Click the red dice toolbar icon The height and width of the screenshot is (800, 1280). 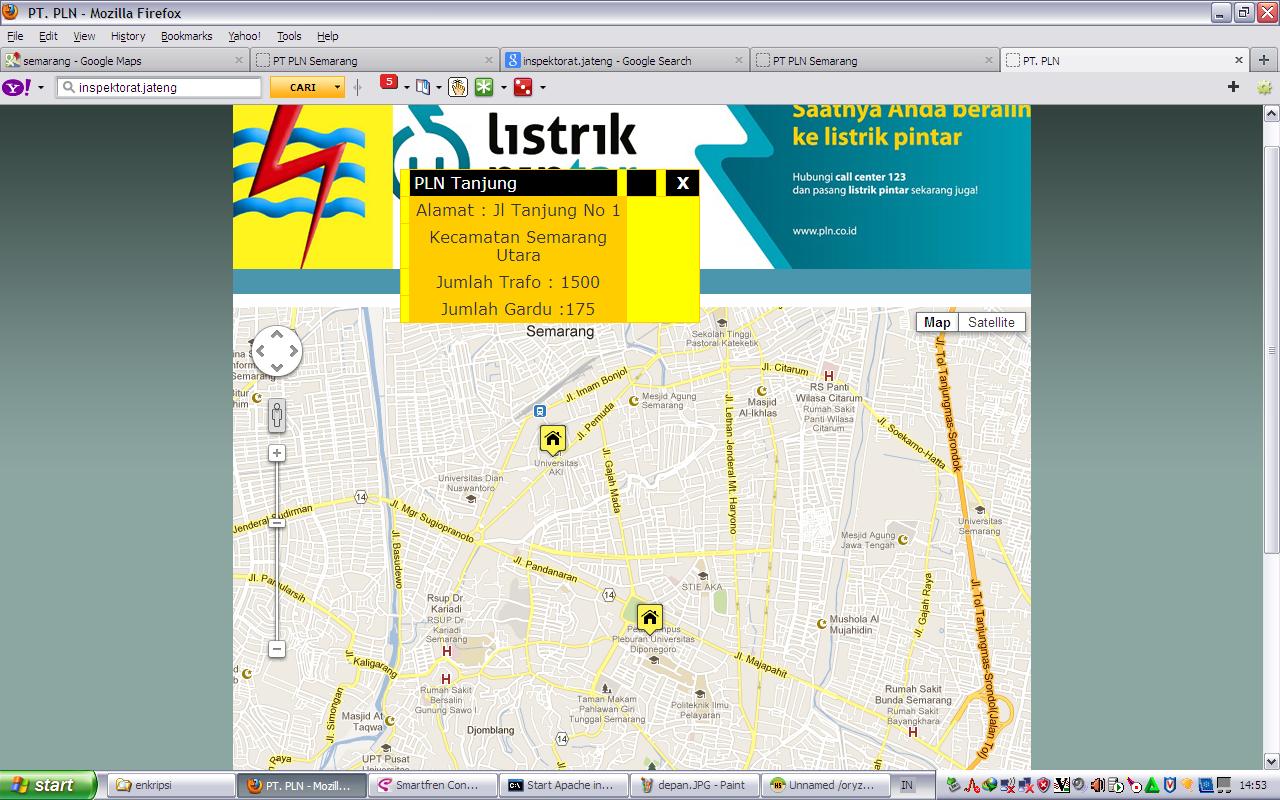522,87
